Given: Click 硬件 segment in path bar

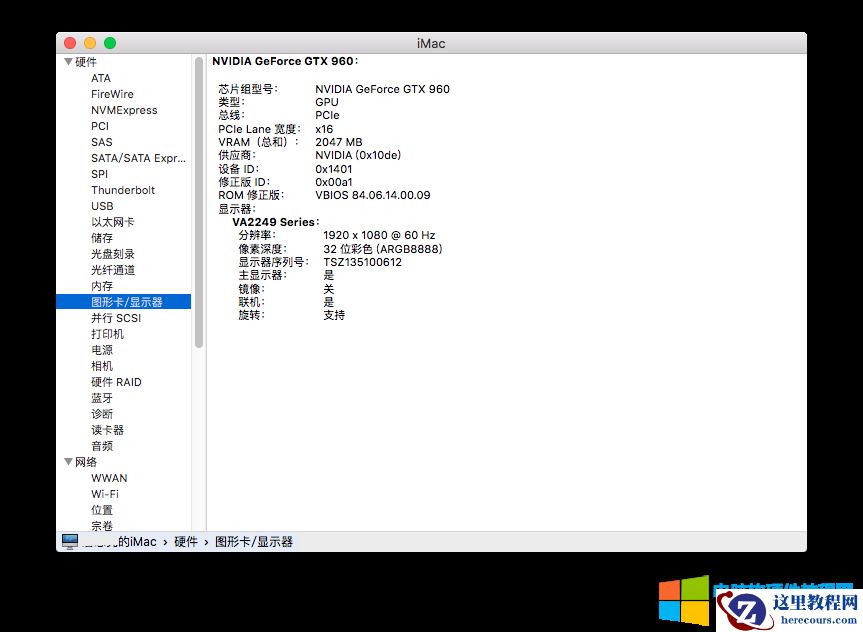Looking at the screenshot, I should tap(185, 542).
